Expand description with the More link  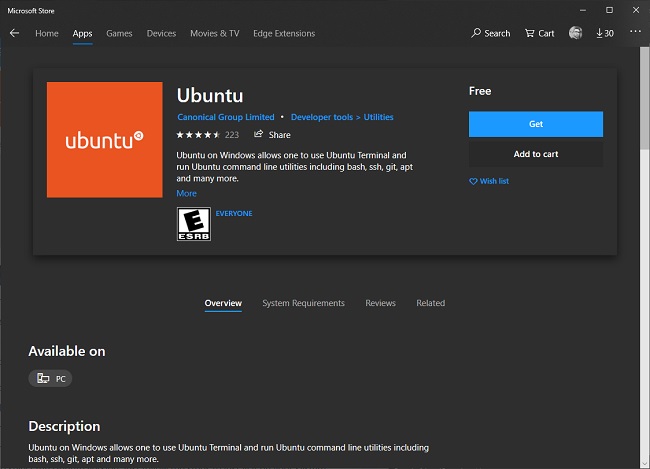(187, 193)
